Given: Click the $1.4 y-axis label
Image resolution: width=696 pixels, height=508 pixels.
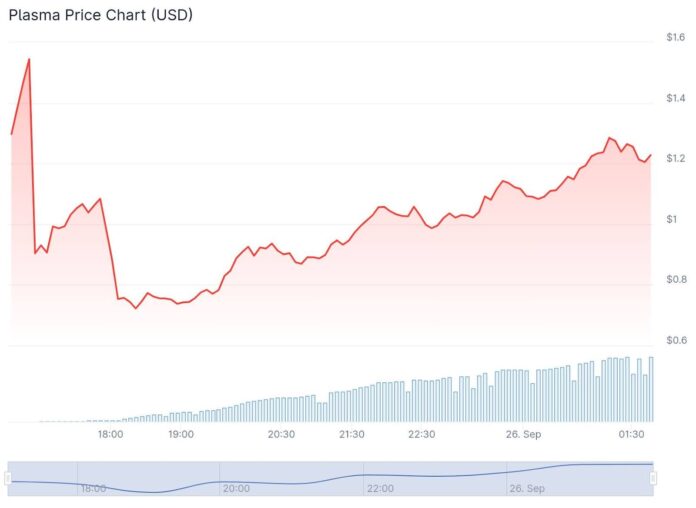Looking at the screenshot, I should 675,98.
